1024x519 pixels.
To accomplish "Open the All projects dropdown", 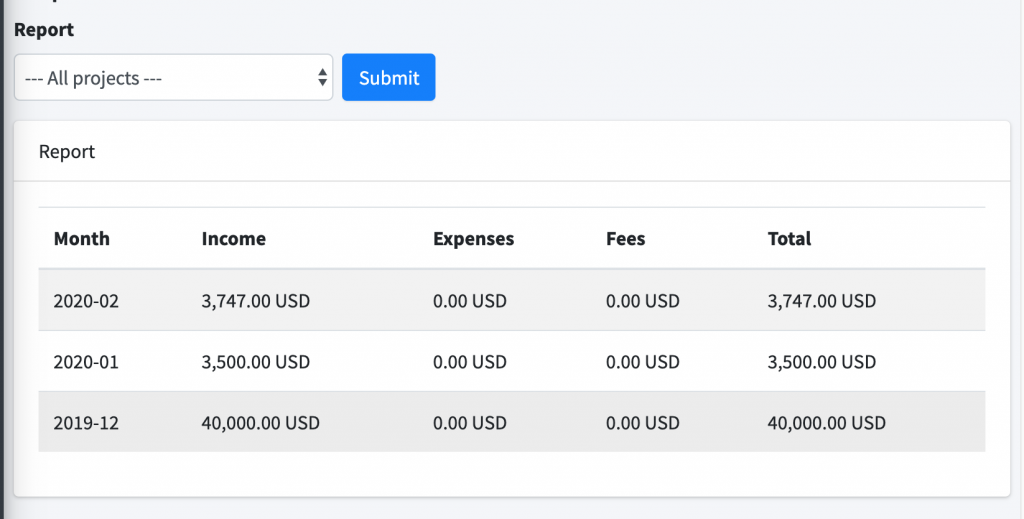I will tap(173, 78).
